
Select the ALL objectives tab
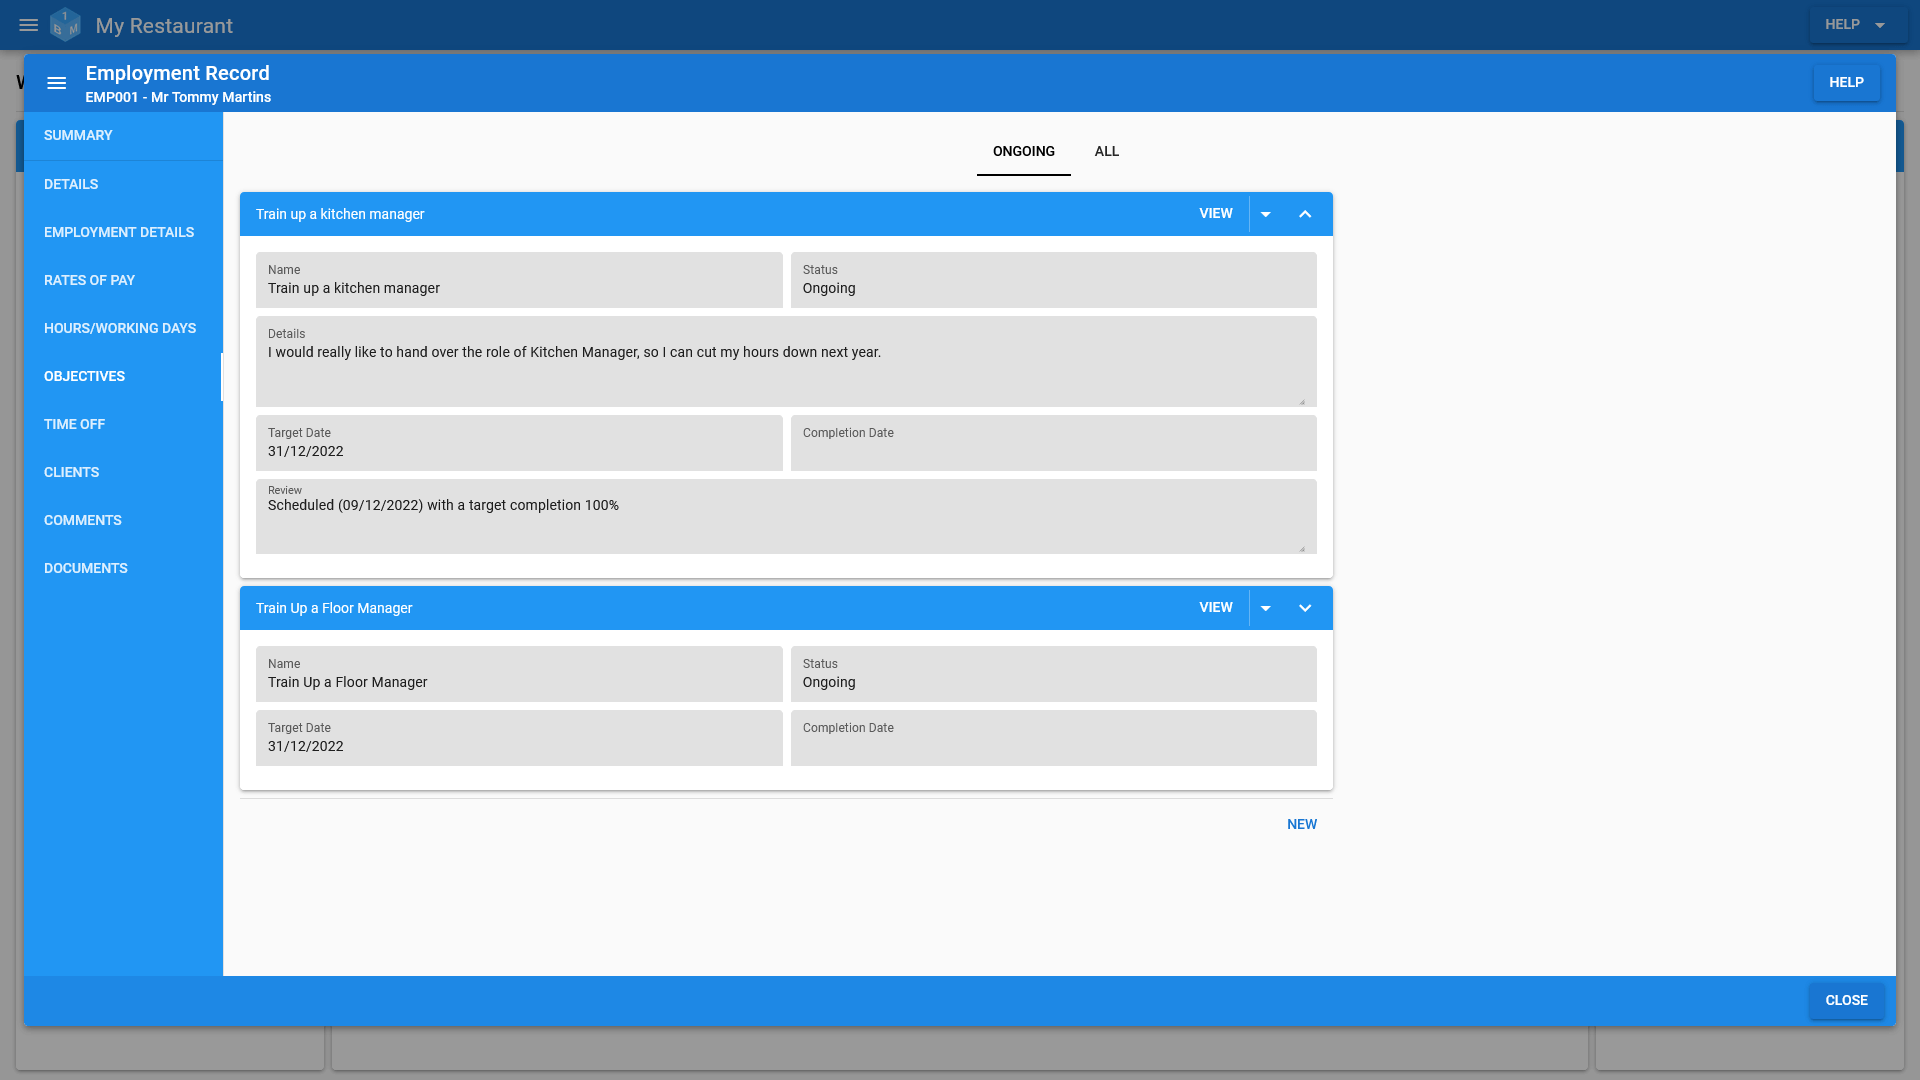pos(1106,150)
